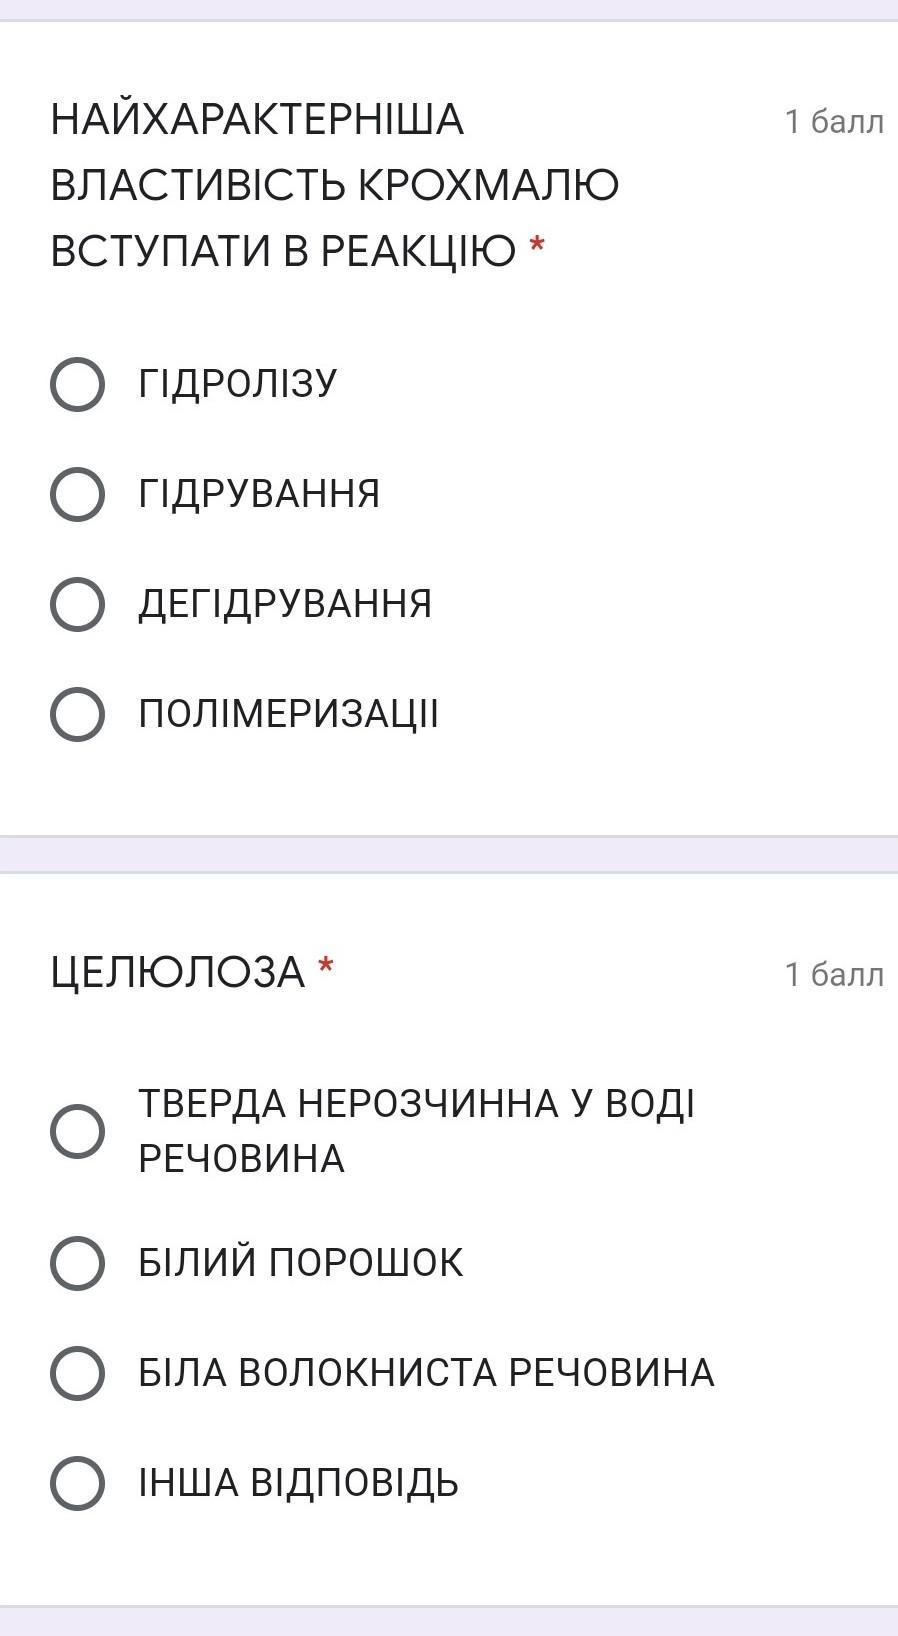The height and width of the screenshot is (1636, 898).
Task: Click the БІЛИЙ ПОРОШОК label text
Action: [x=300, y=1263]
